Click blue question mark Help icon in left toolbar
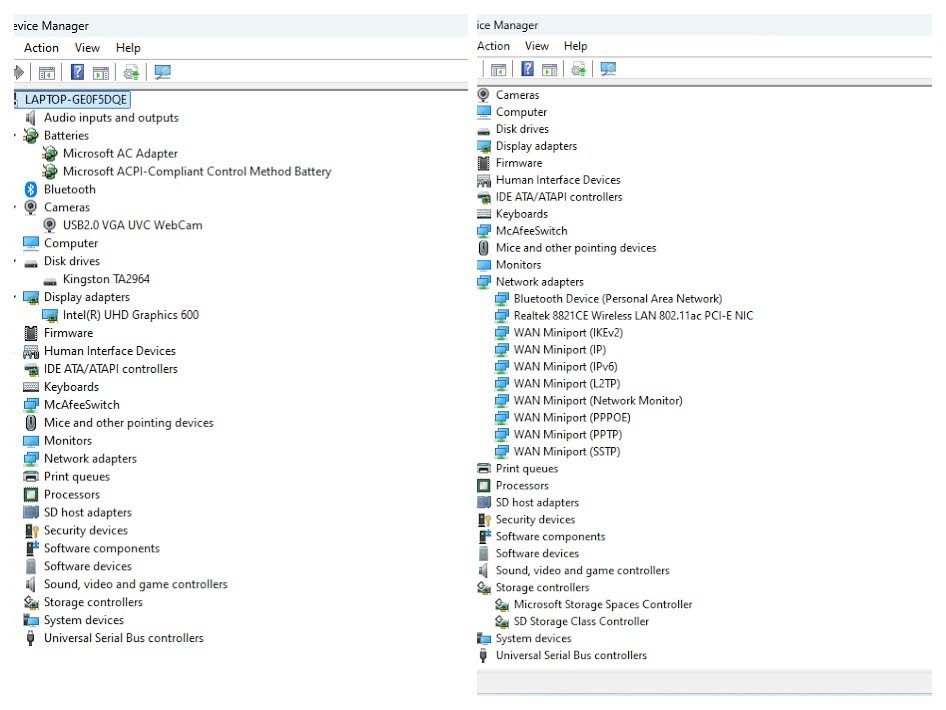The image size is (946, 710). (77, 72)
